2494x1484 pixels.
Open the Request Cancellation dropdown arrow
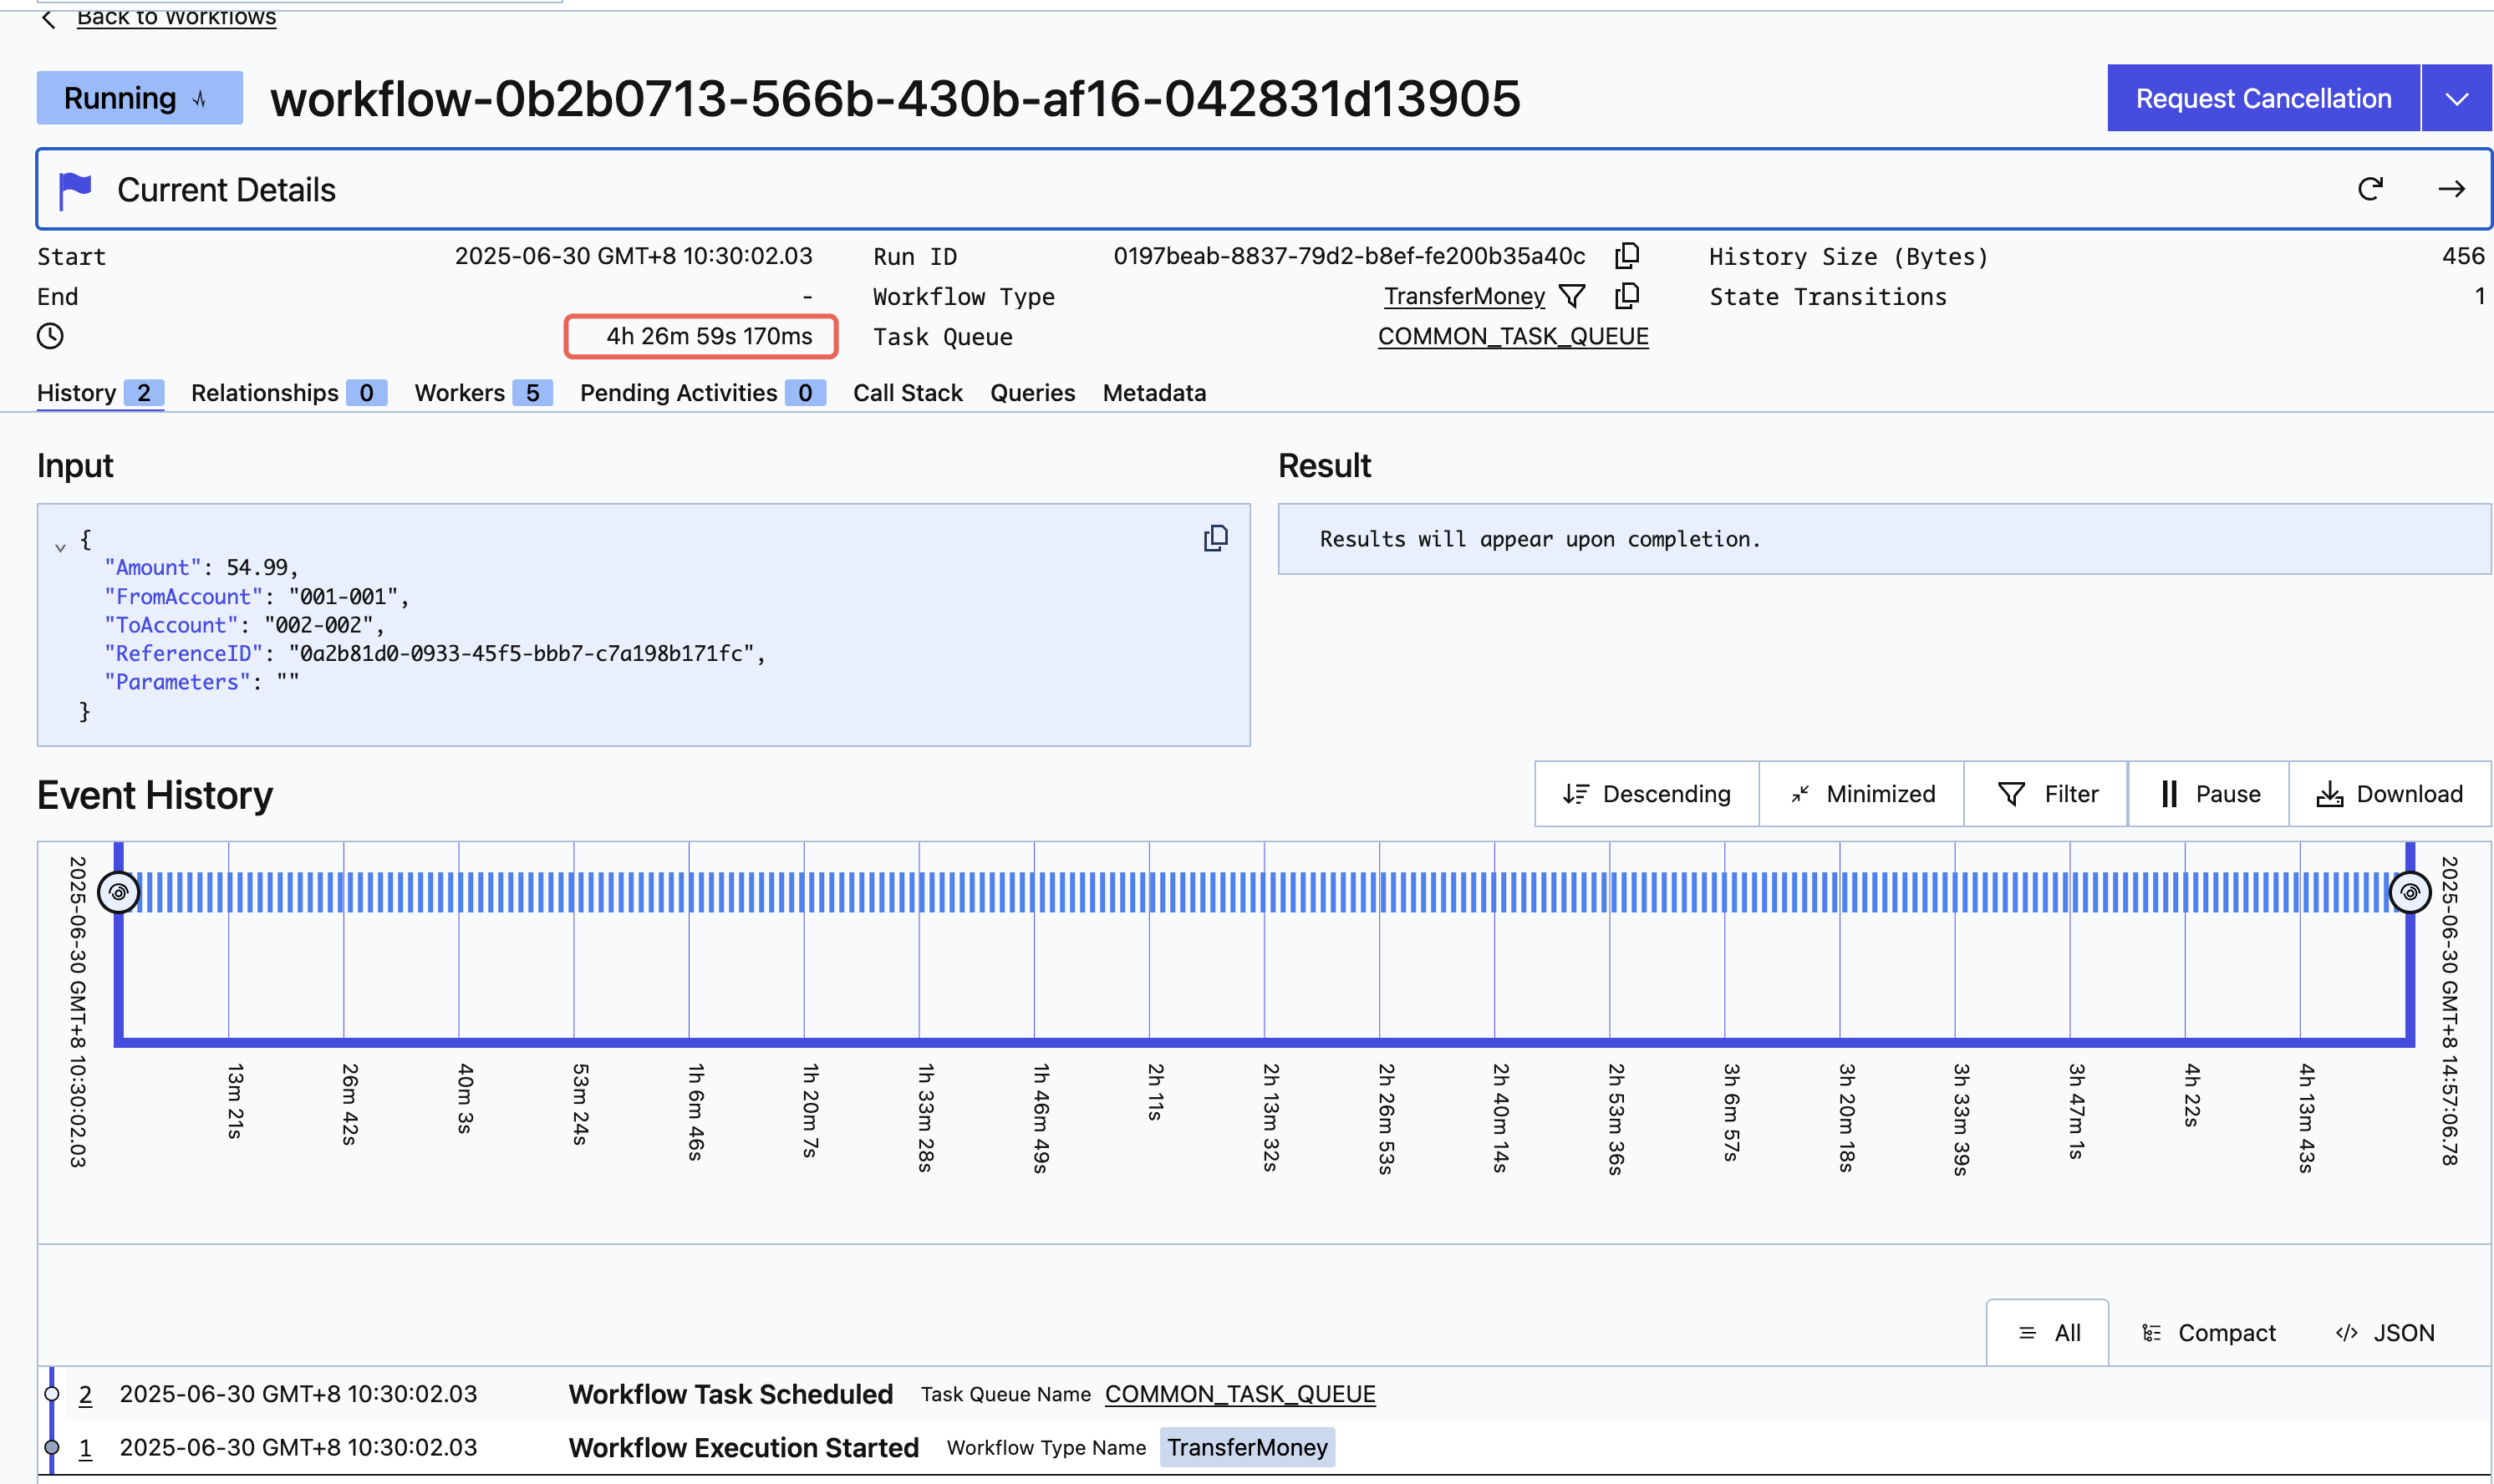click(x=2456, y=98)
